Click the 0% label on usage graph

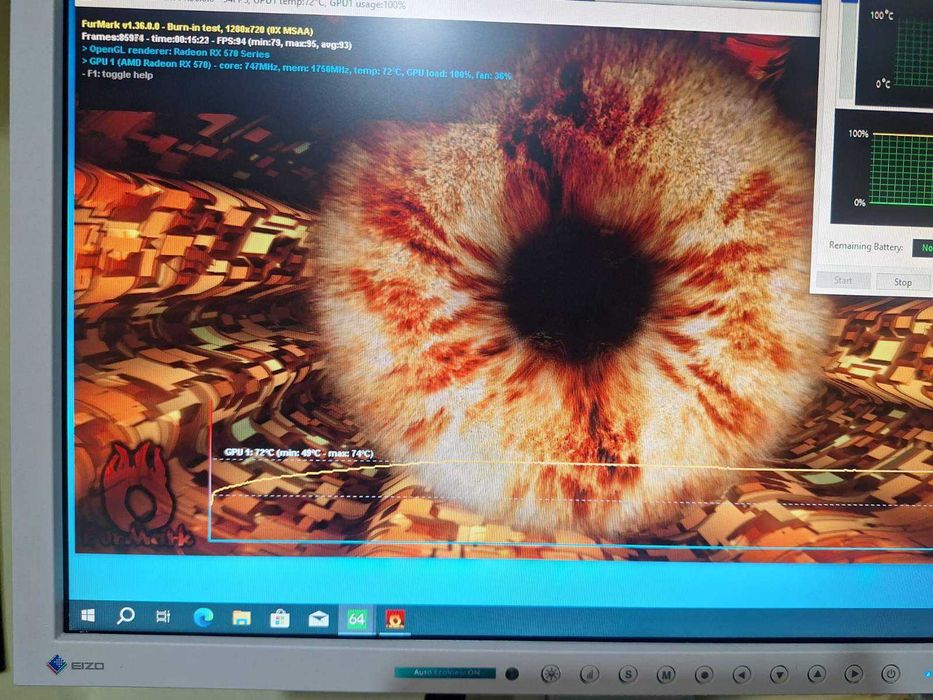point(859,202)
